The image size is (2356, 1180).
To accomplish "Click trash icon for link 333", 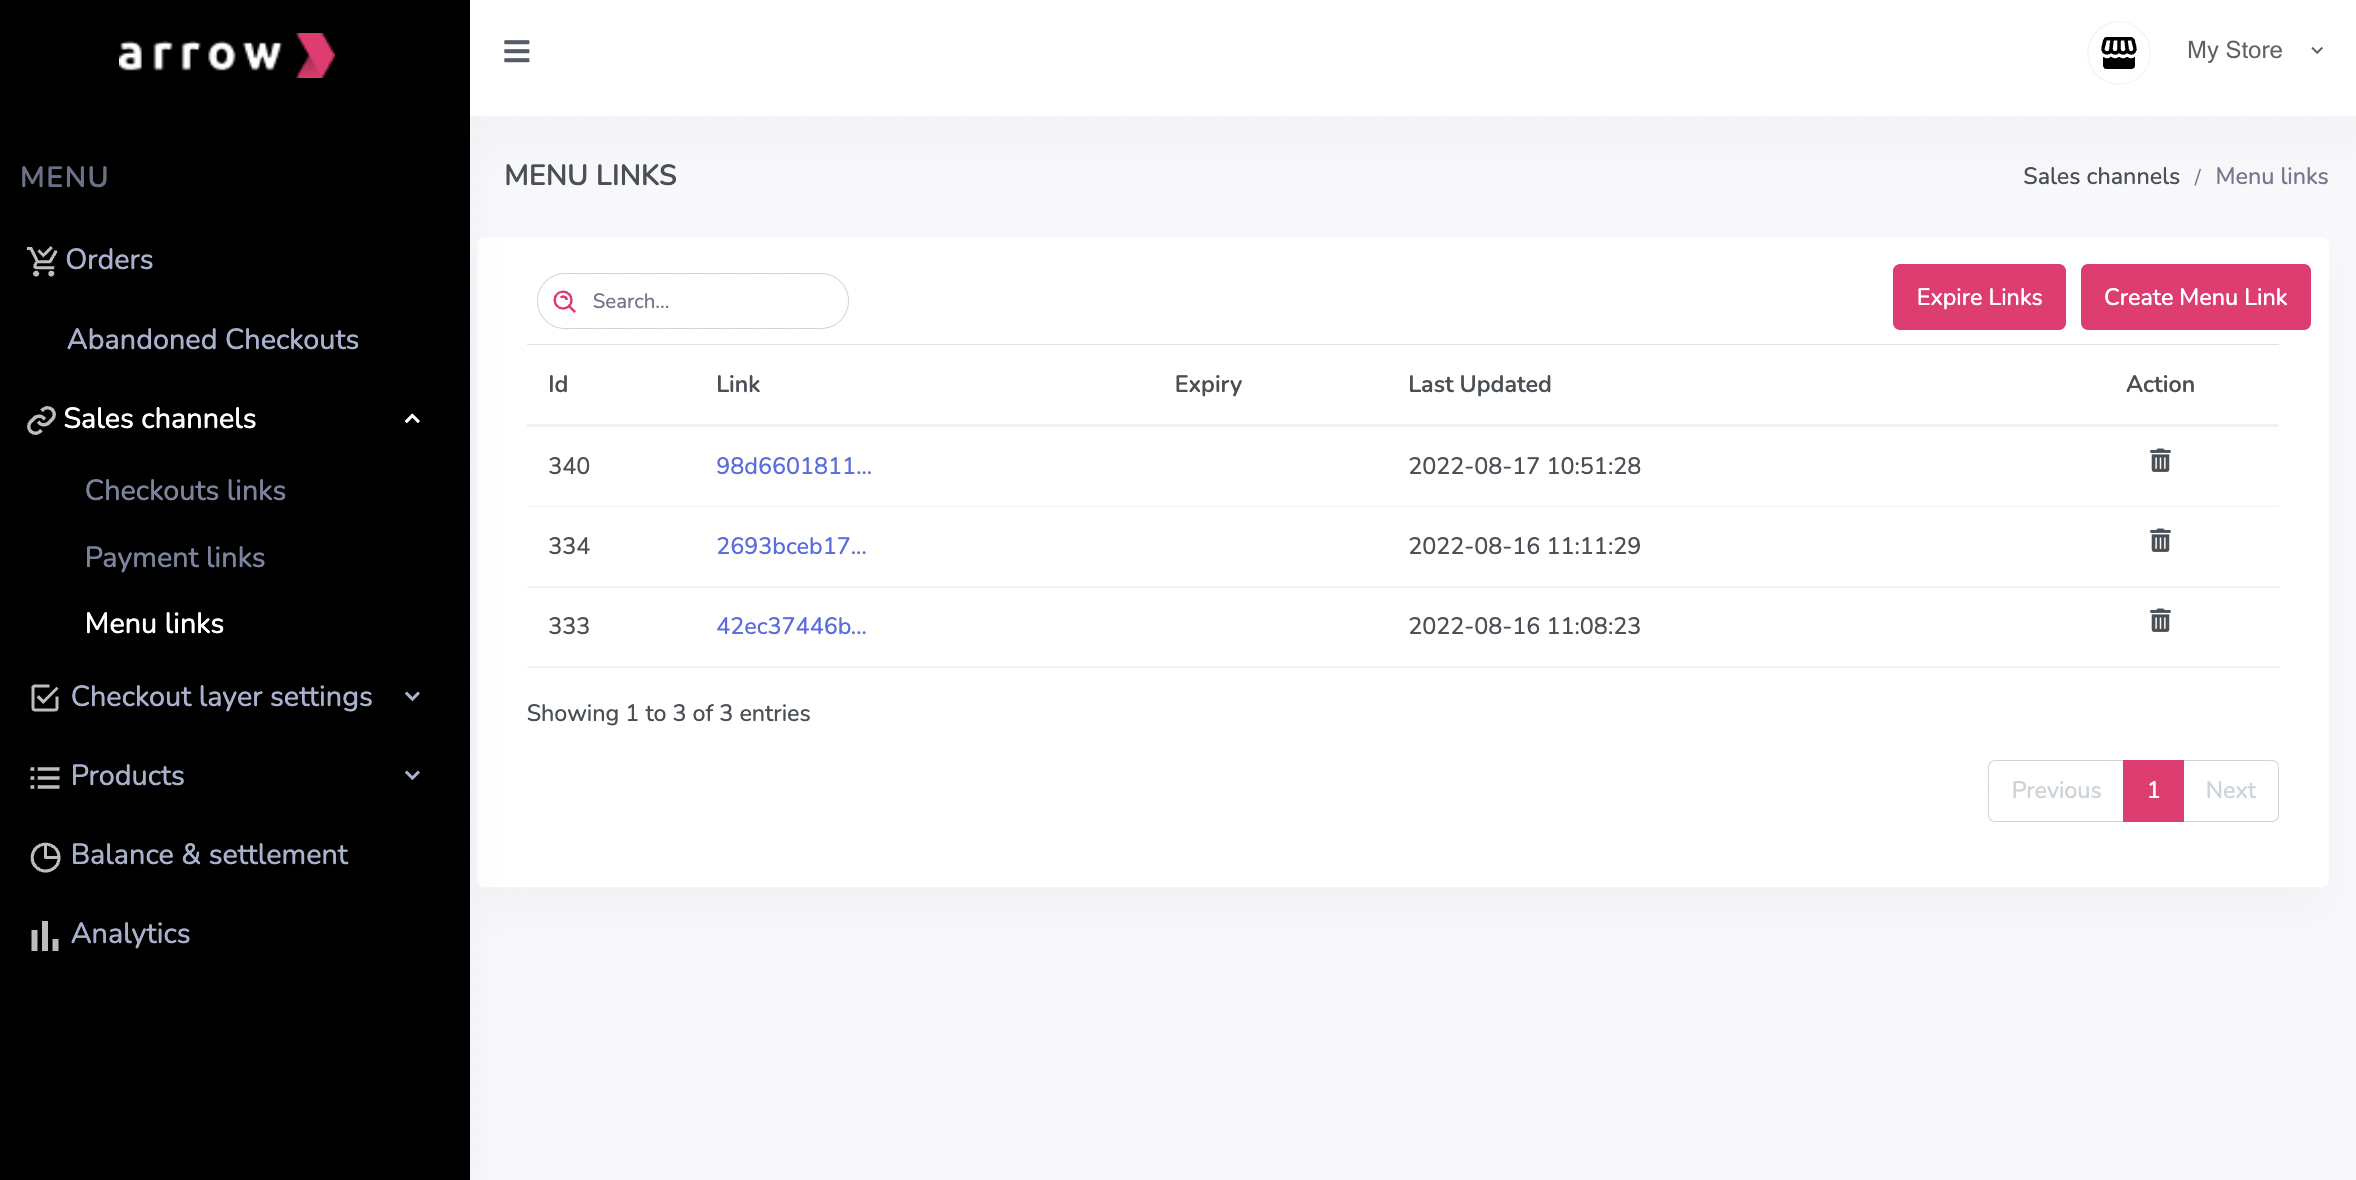I will [2160, 621].
